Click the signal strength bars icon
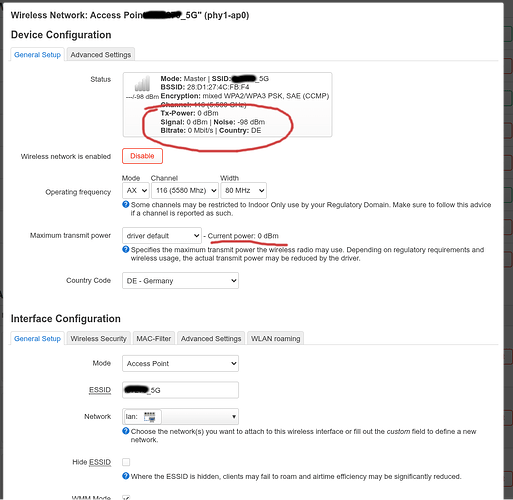Viewport: 513px width, 500px height. pos(142,83)
